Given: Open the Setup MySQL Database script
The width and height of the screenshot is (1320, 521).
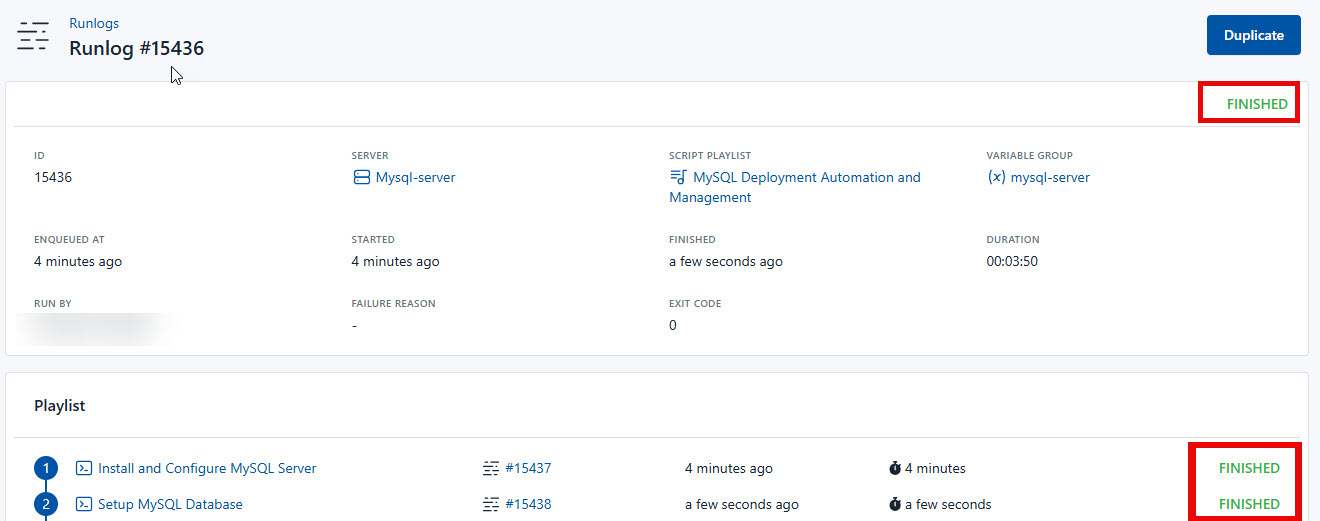Looking at the screenshot, I should pyautogui.click(x=170, y=504).
